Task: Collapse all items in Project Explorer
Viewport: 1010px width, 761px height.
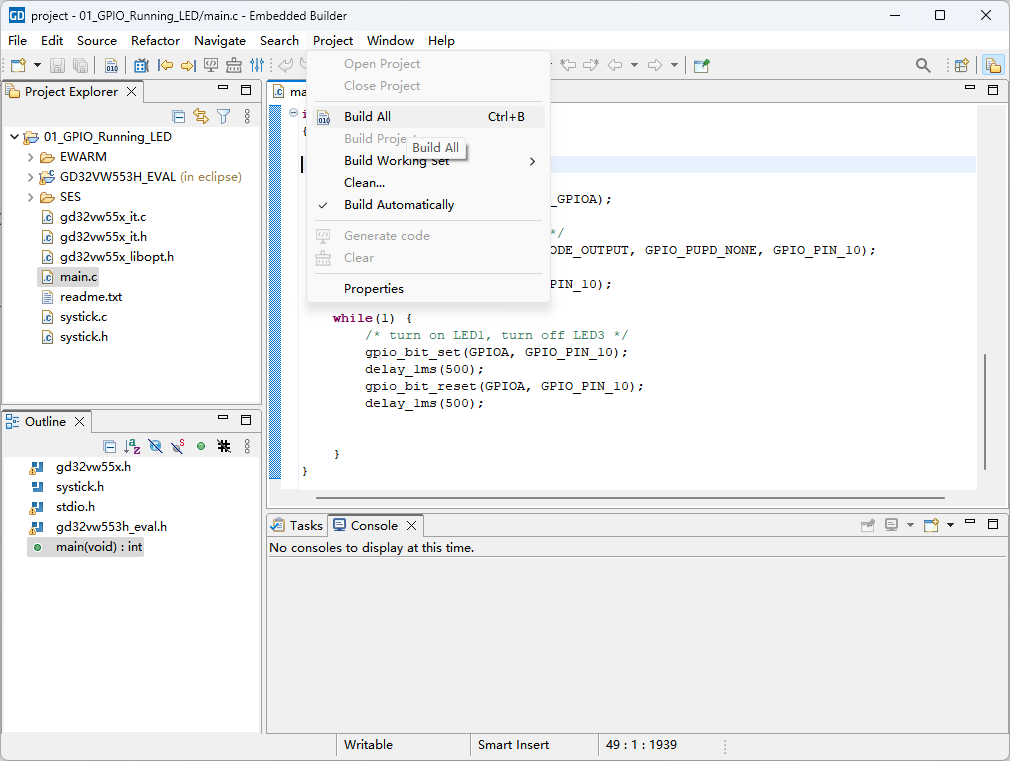Action: tap(179, 117)
